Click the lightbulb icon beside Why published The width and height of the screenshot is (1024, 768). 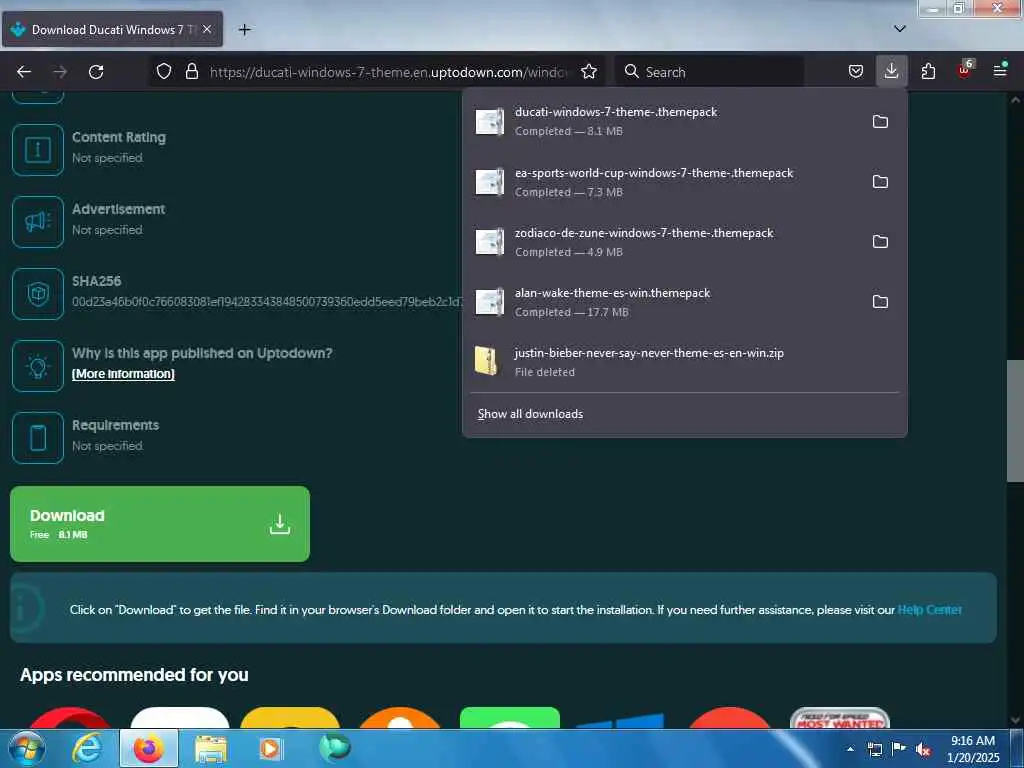[38, 366]
